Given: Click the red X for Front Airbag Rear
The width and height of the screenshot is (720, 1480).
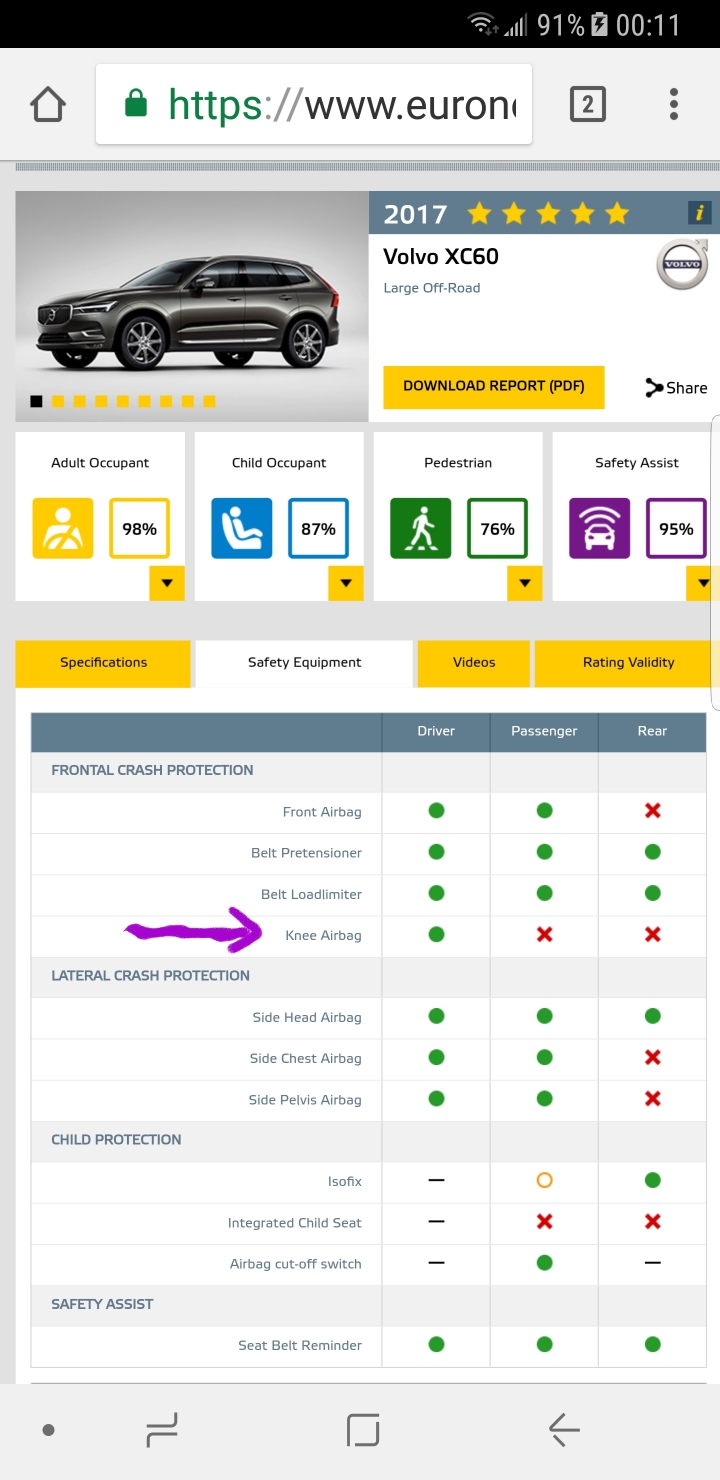Looking at the screenshot, I should coord(653,811).
